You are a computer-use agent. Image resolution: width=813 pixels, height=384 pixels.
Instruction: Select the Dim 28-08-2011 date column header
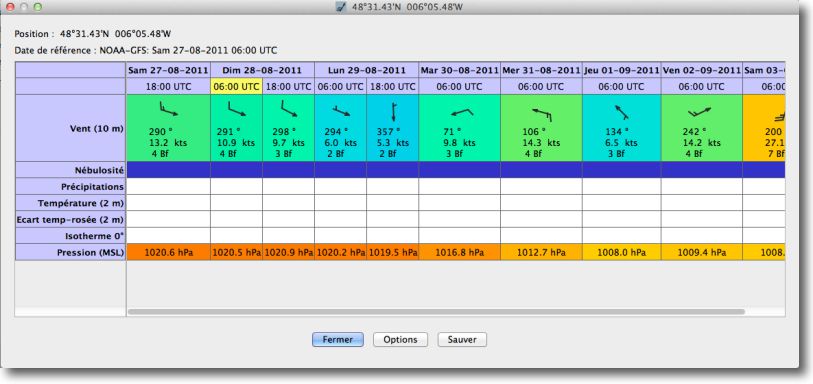point(262,70)
